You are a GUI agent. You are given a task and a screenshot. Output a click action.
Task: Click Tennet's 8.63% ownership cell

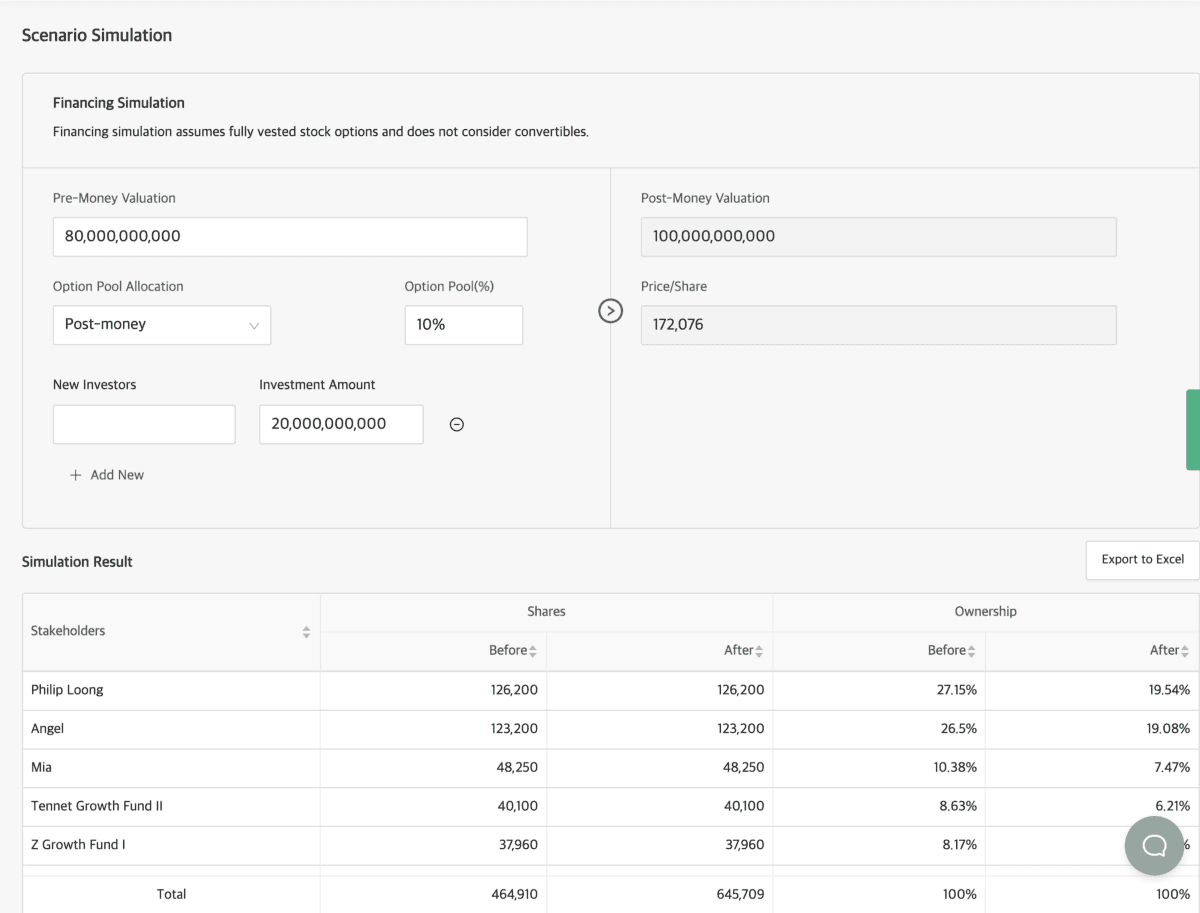click(x=959, y=808)
